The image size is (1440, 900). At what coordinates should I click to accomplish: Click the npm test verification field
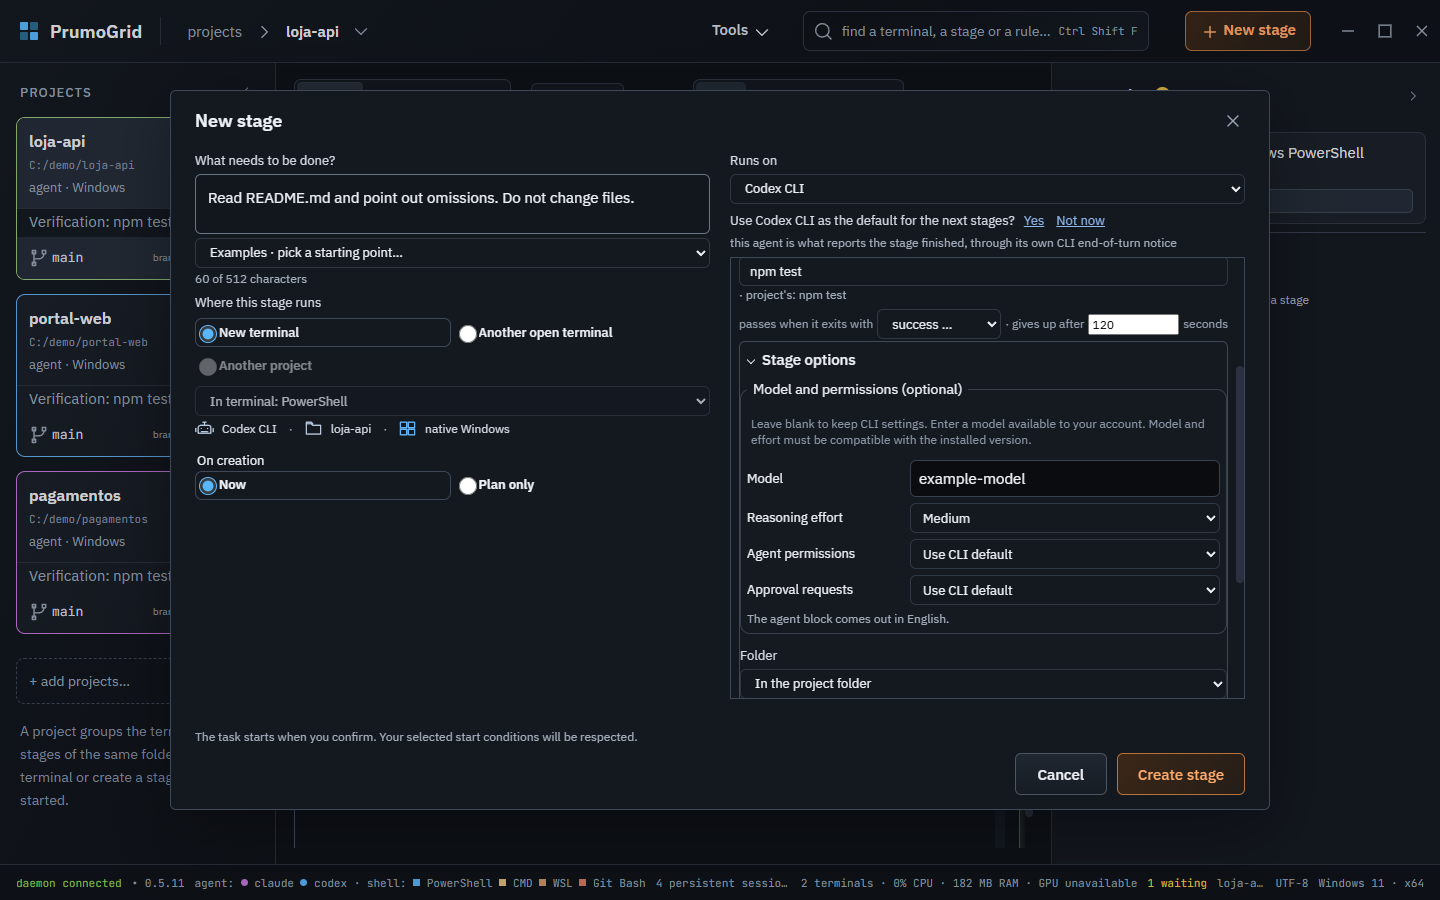pyautogui.click(x=984, y=271)
